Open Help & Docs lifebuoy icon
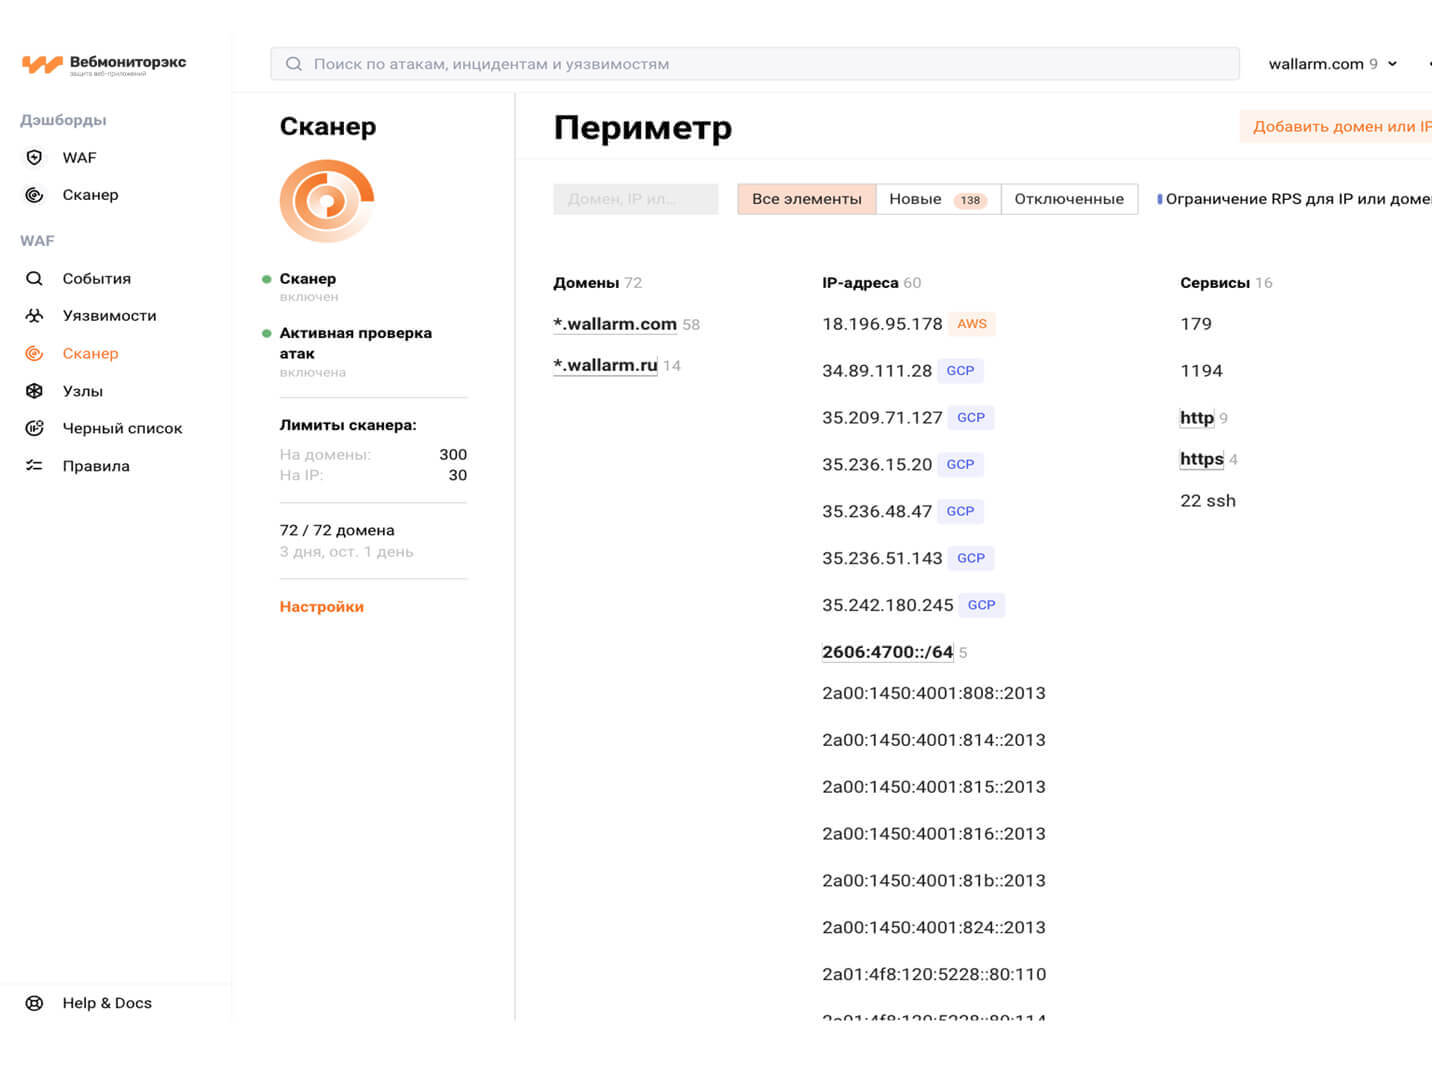This screenshot has height=1080, width=1447. coord(34,1003)
